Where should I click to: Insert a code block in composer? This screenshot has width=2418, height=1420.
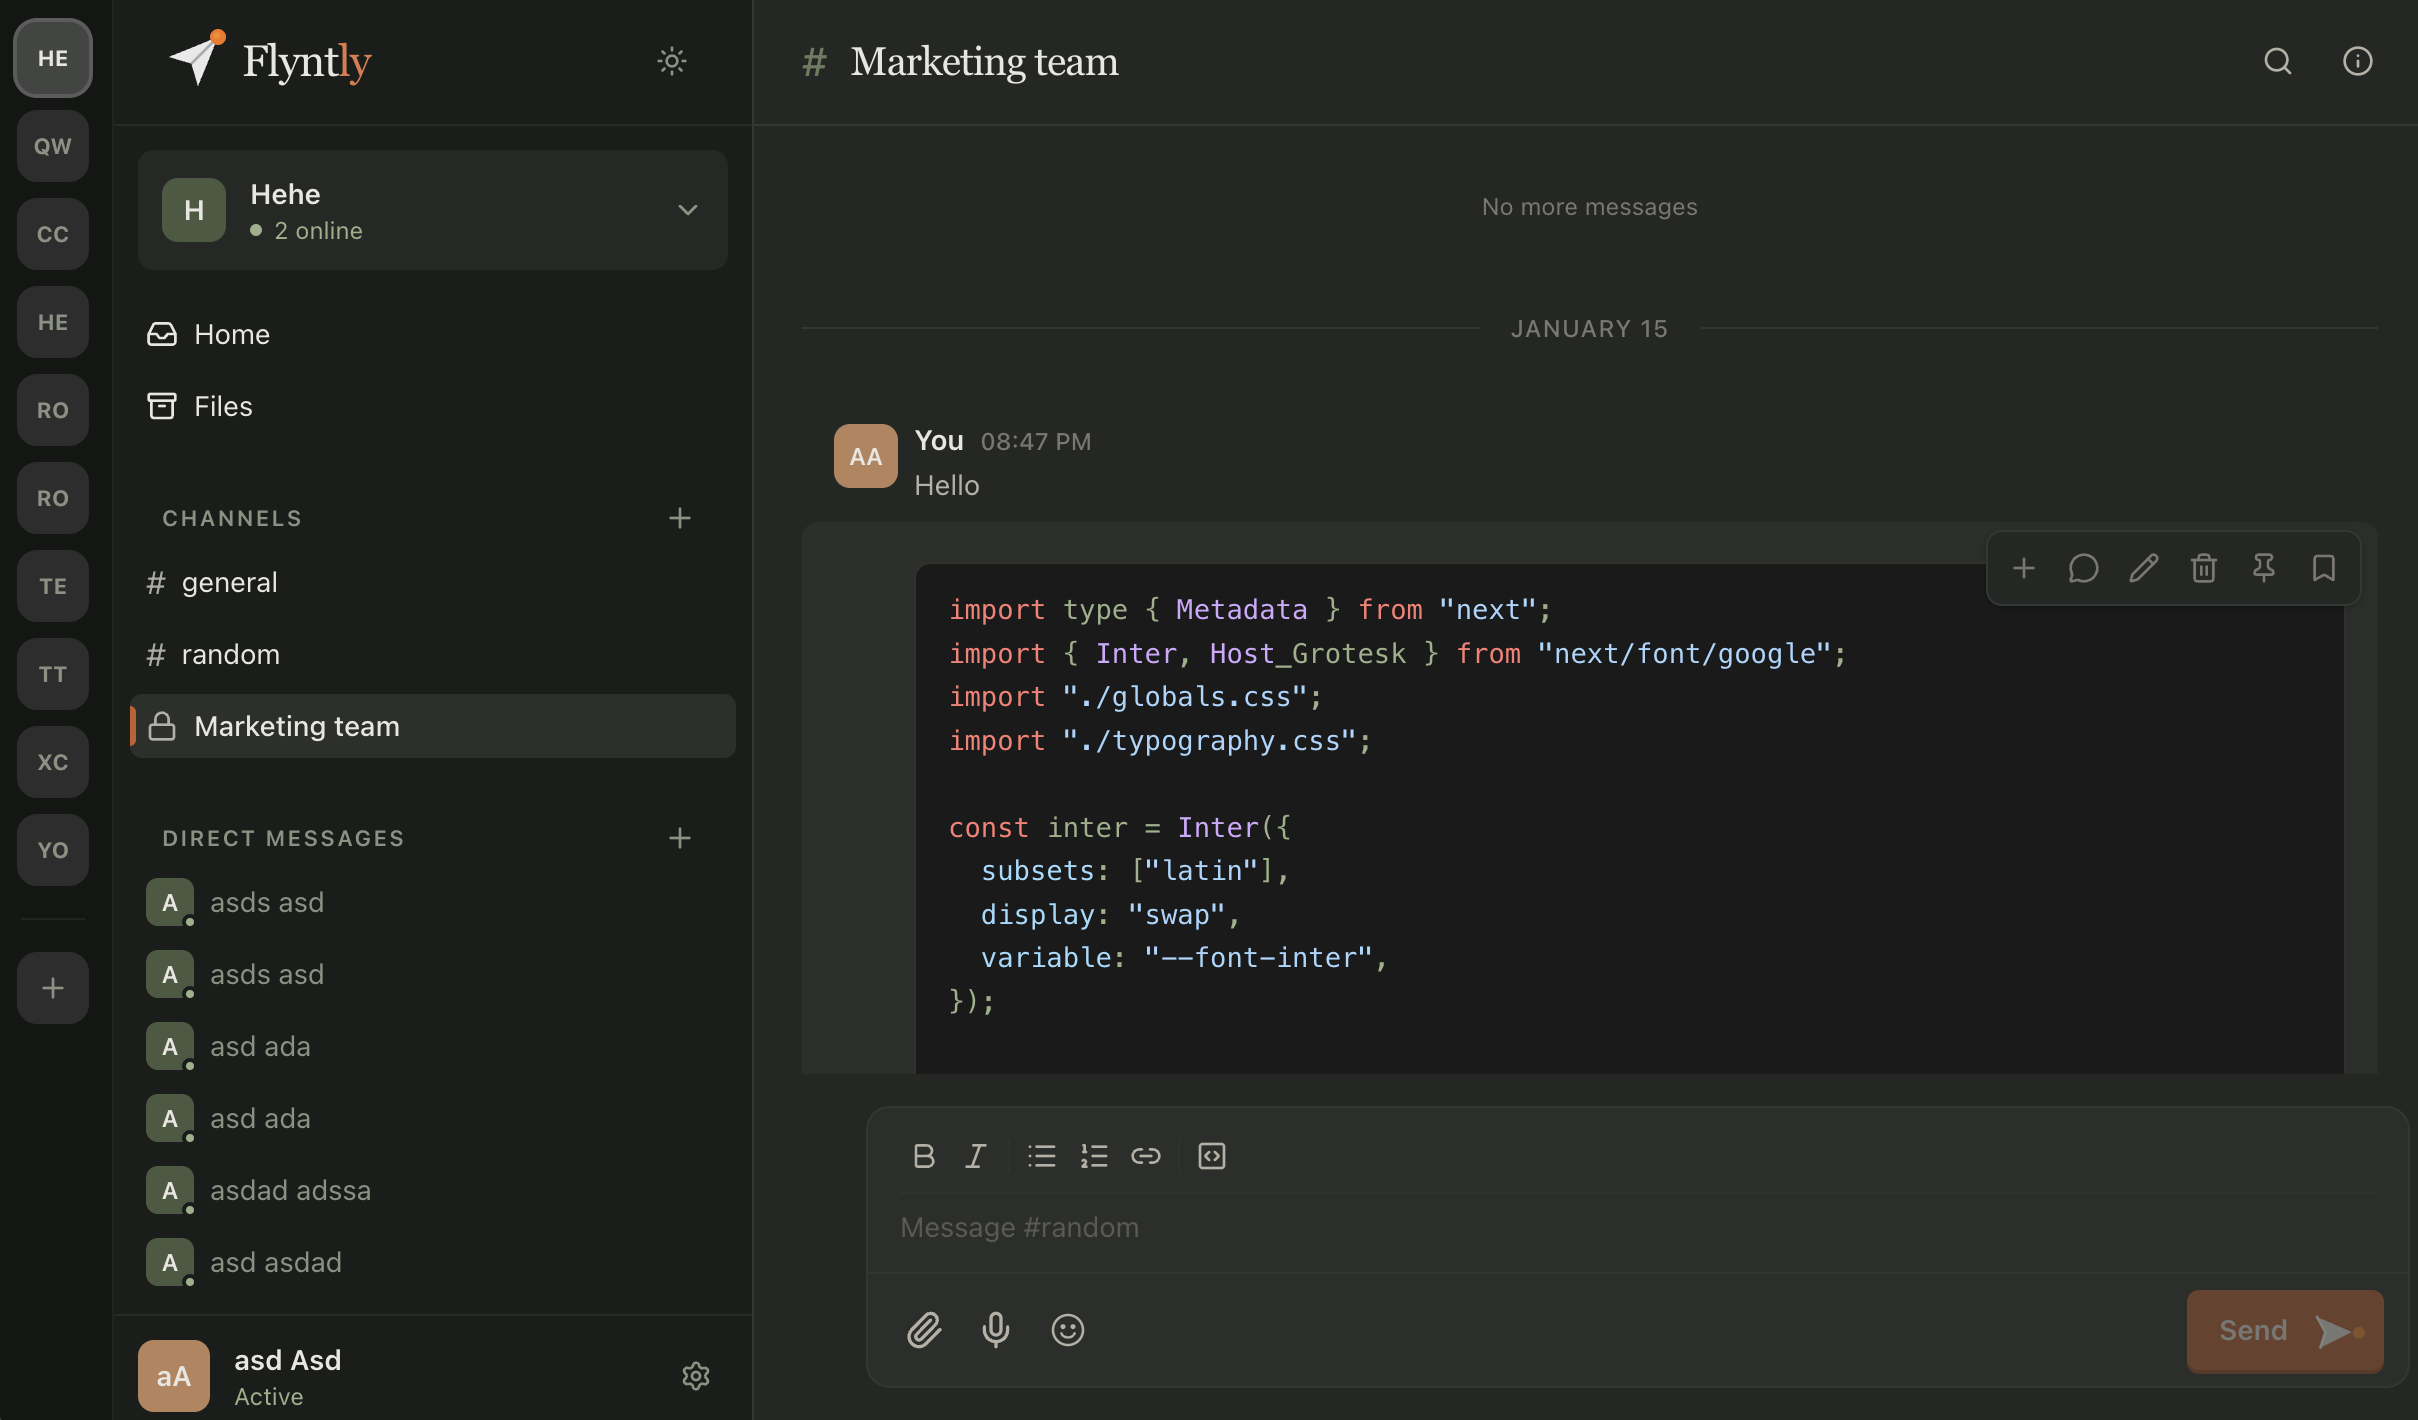coord(1211,1156)
